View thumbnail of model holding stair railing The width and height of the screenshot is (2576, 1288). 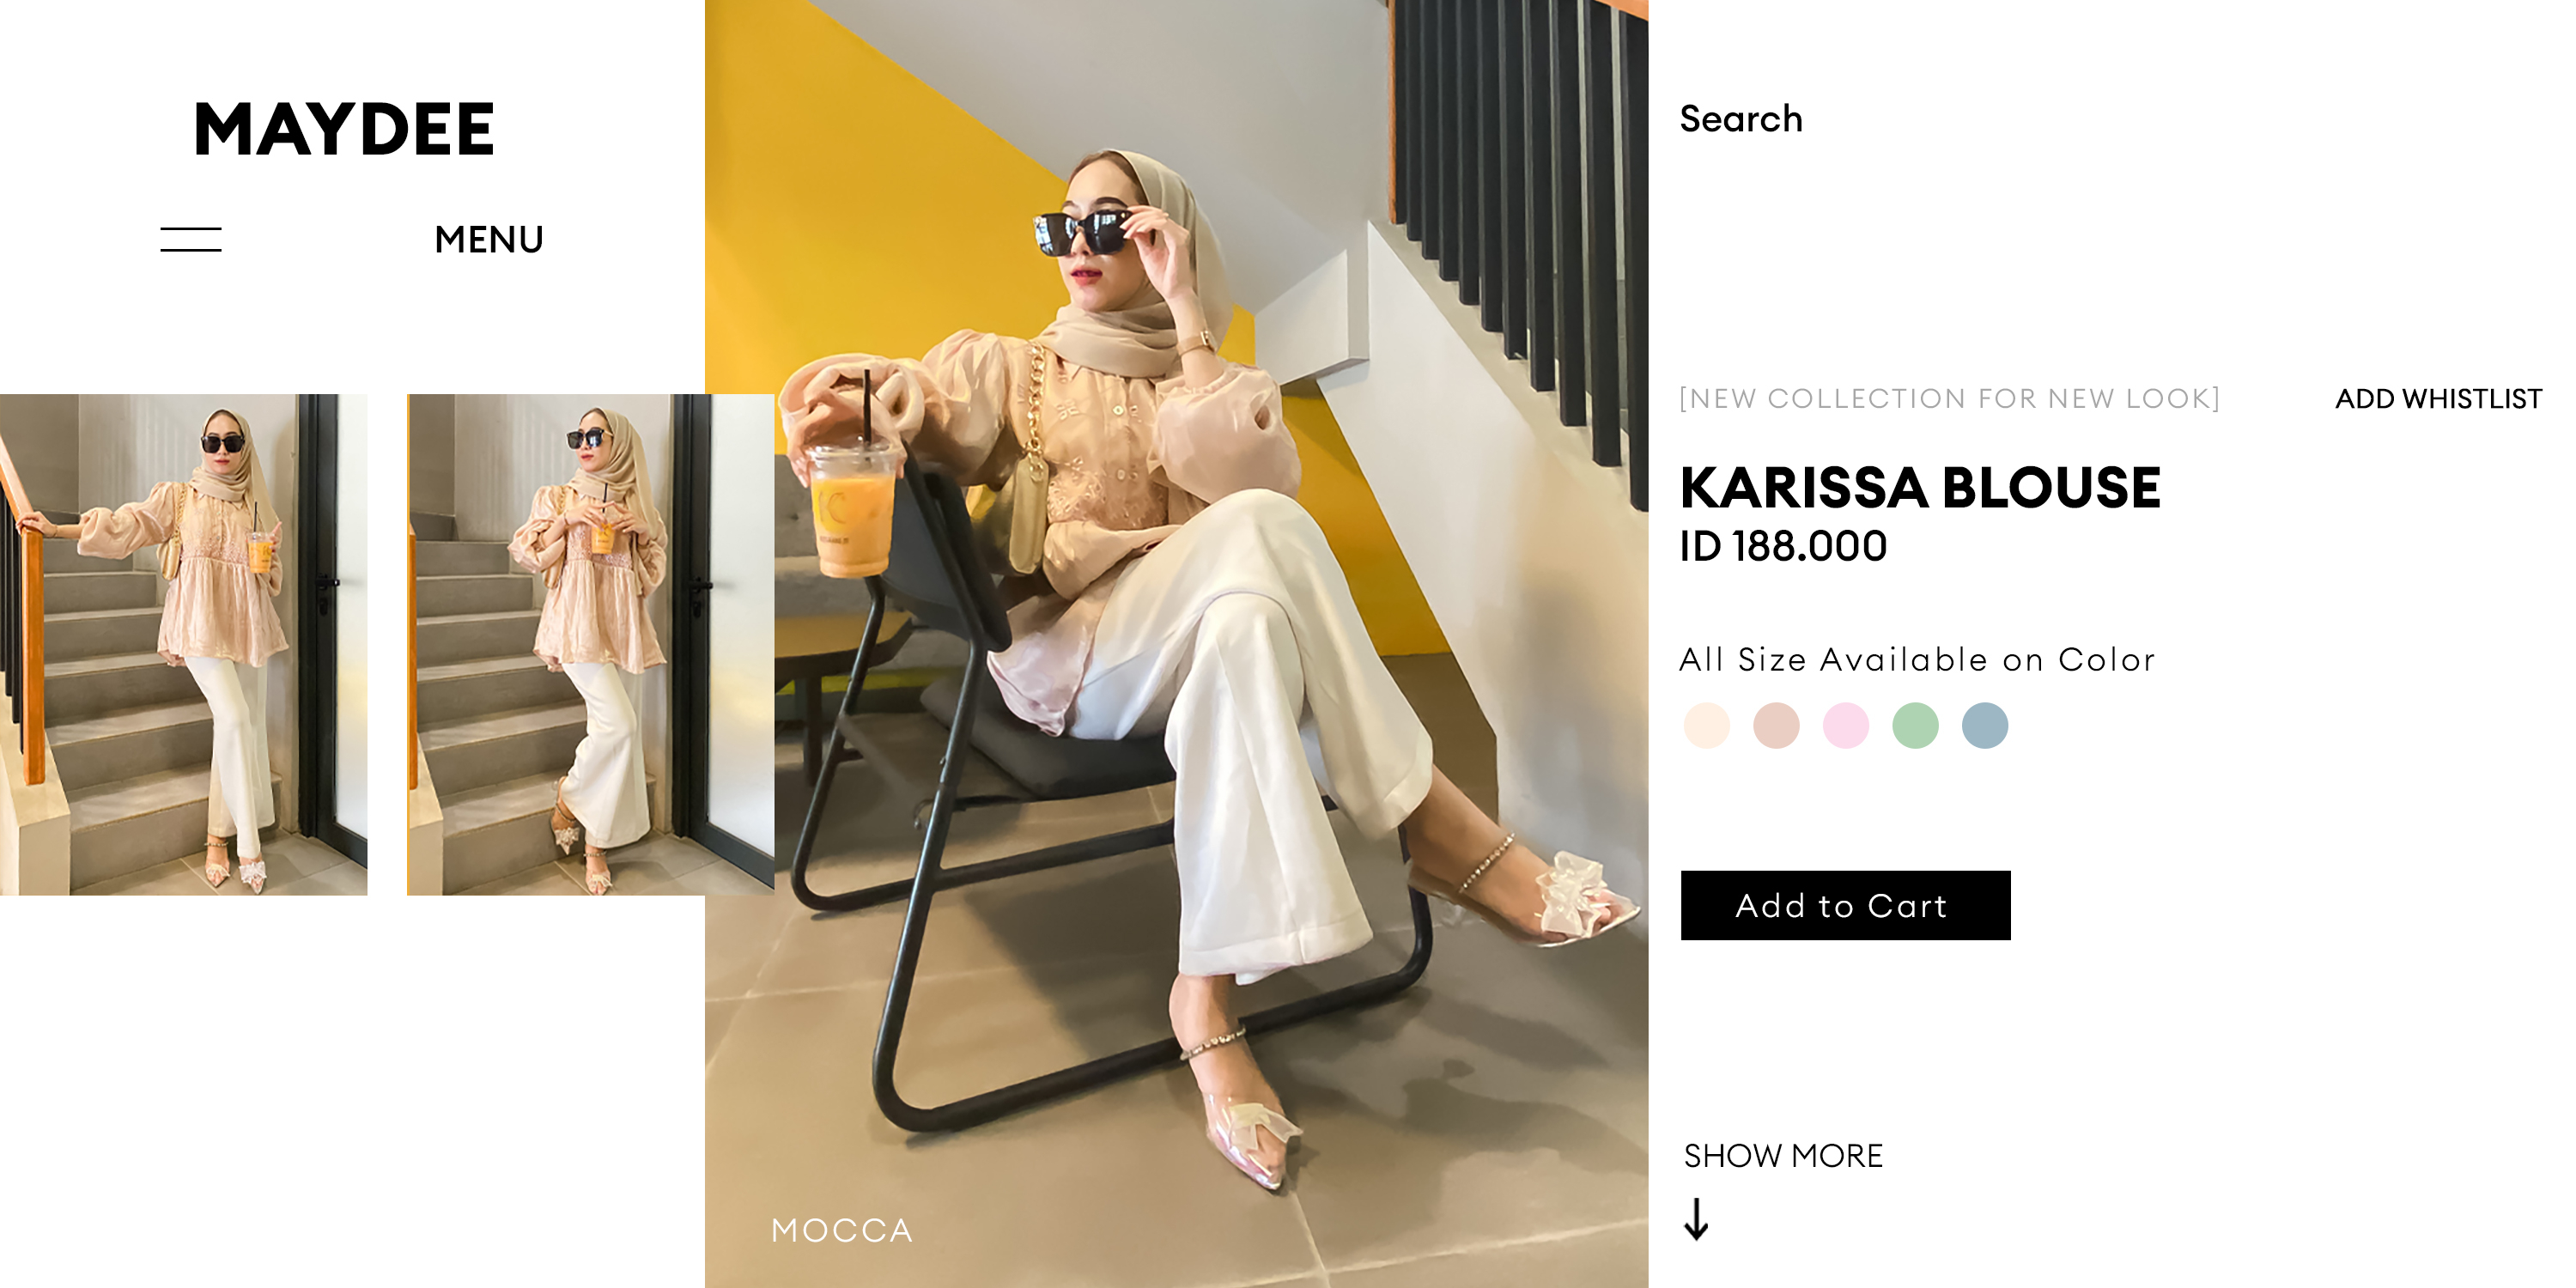184,644
